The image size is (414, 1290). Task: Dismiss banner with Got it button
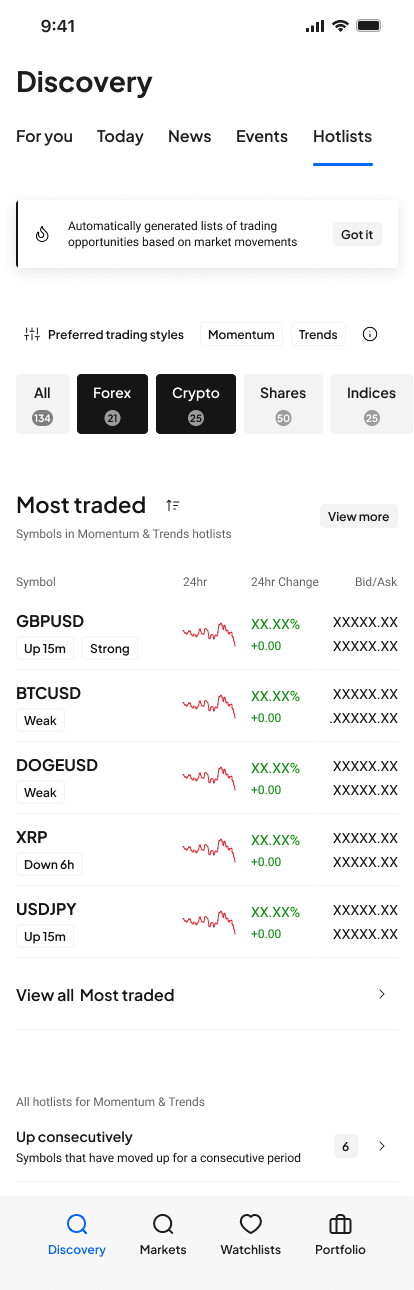pos(357,234)
